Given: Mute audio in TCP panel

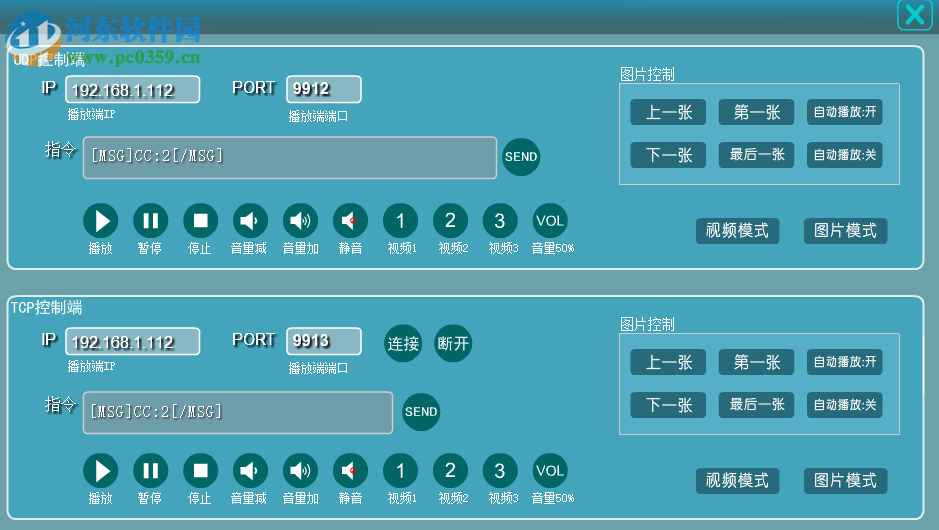Looking at the screenshot, I should coord(350,471).
